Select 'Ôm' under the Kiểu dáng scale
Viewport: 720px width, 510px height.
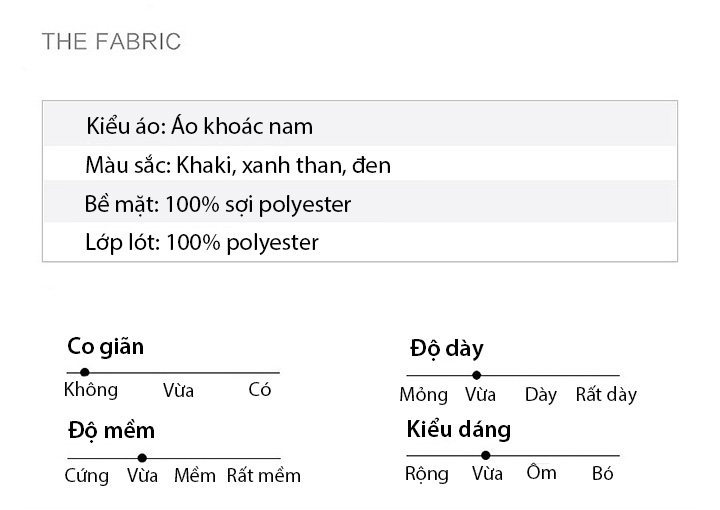[x=541, y=472]
